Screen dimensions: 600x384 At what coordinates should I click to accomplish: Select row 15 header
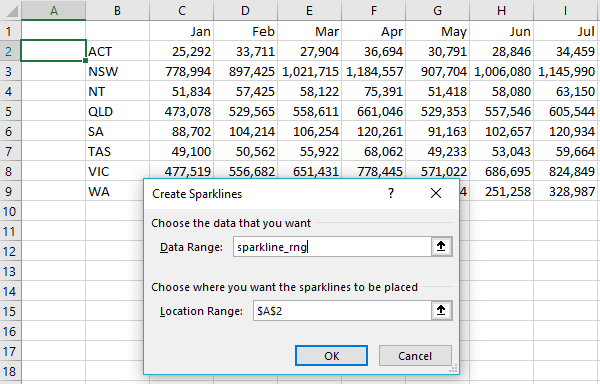(10, 311)
